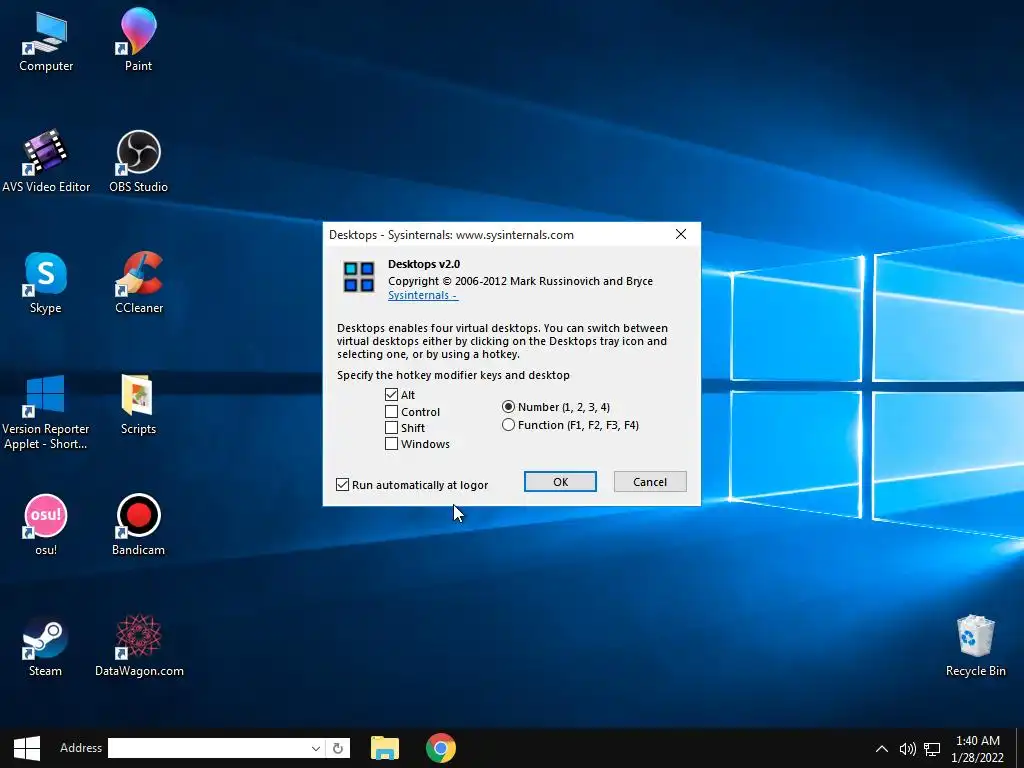Viewport: 1024px width, 768px height.
Task: Select the Function (F1, F2, F3, F4) option
Action: click(508, 424)
